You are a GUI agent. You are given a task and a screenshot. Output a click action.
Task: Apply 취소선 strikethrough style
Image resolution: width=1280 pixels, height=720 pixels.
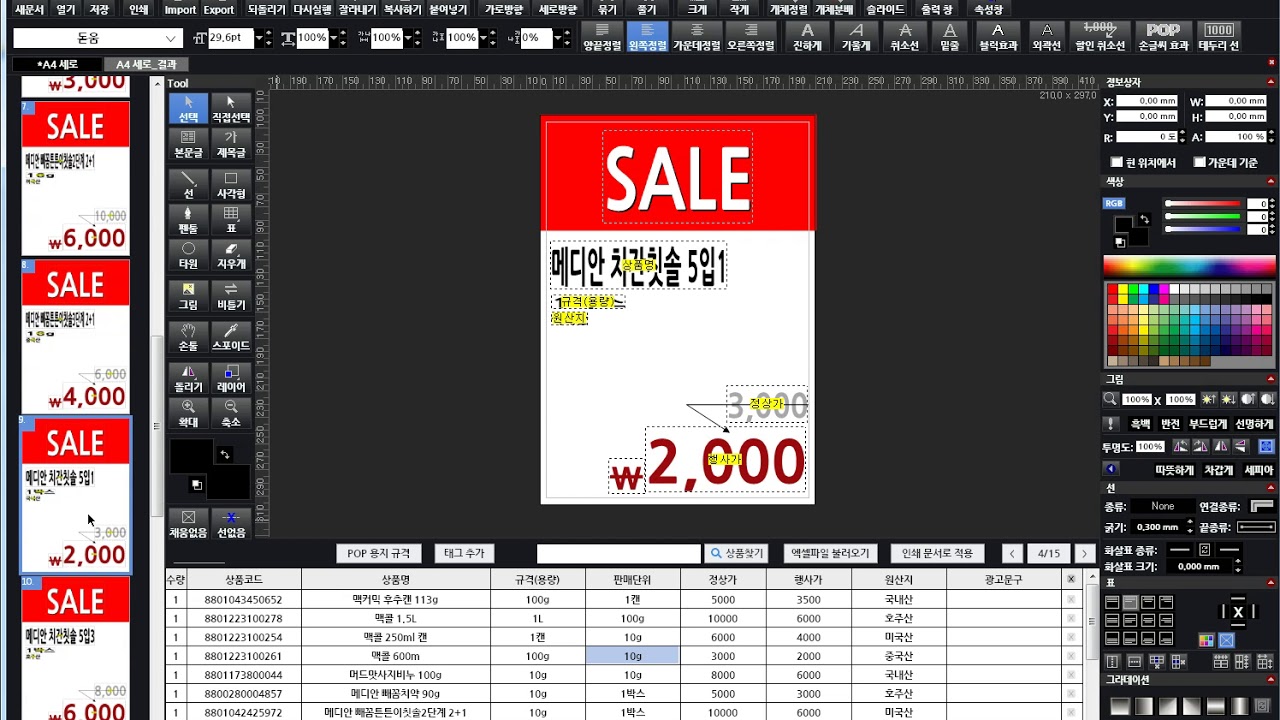click(x=905, y=38)
